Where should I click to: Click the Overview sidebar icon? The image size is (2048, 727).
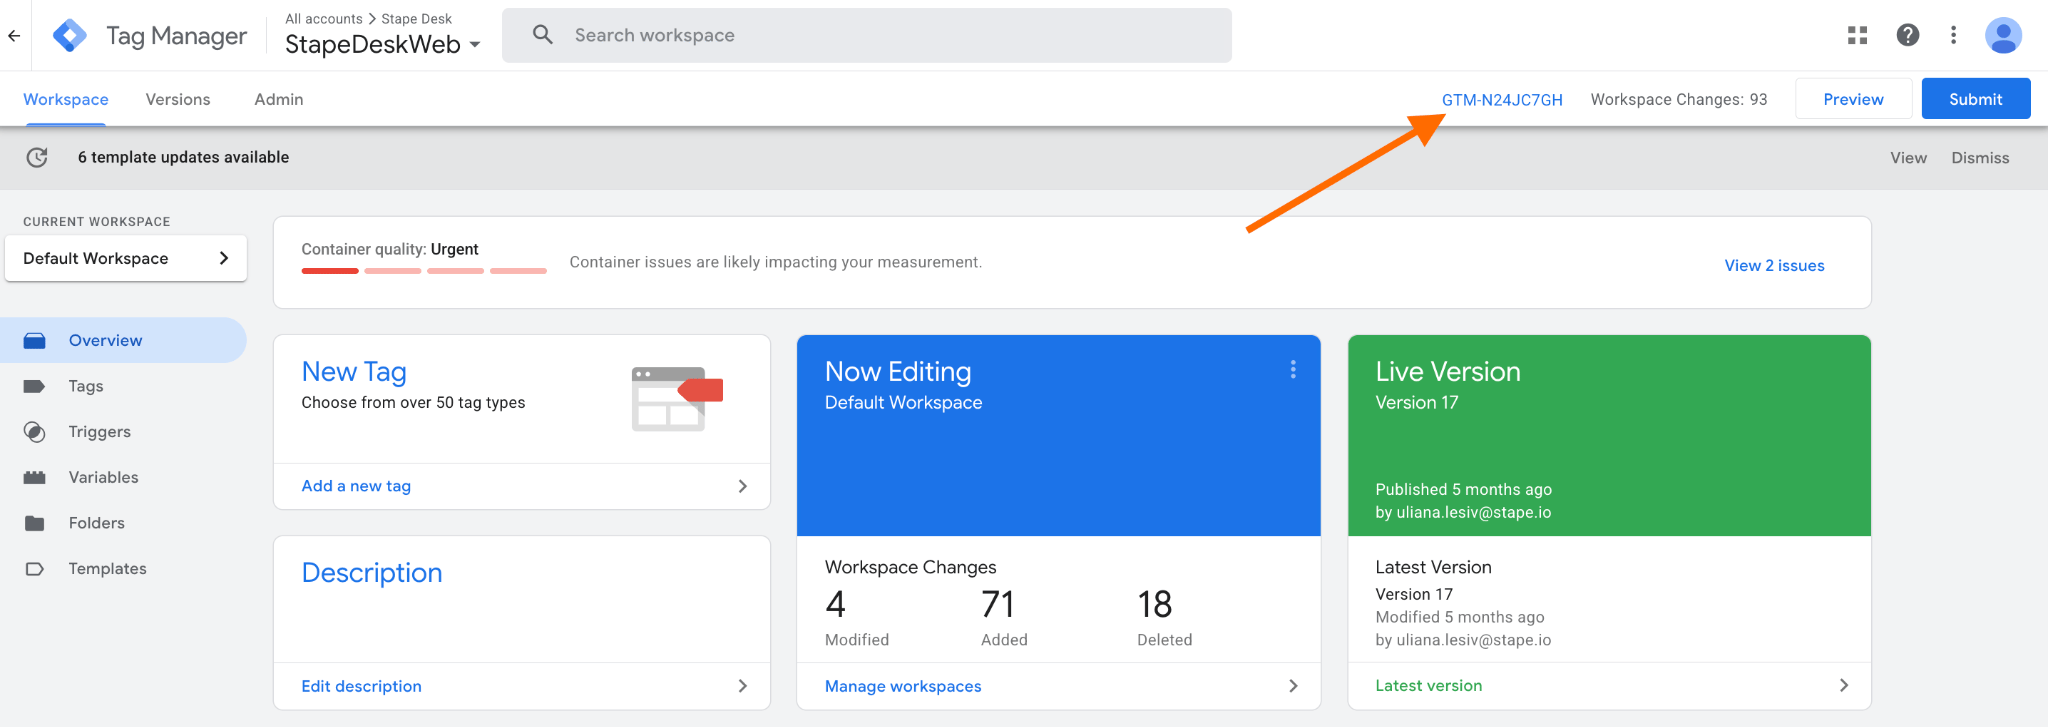[35, 341]
